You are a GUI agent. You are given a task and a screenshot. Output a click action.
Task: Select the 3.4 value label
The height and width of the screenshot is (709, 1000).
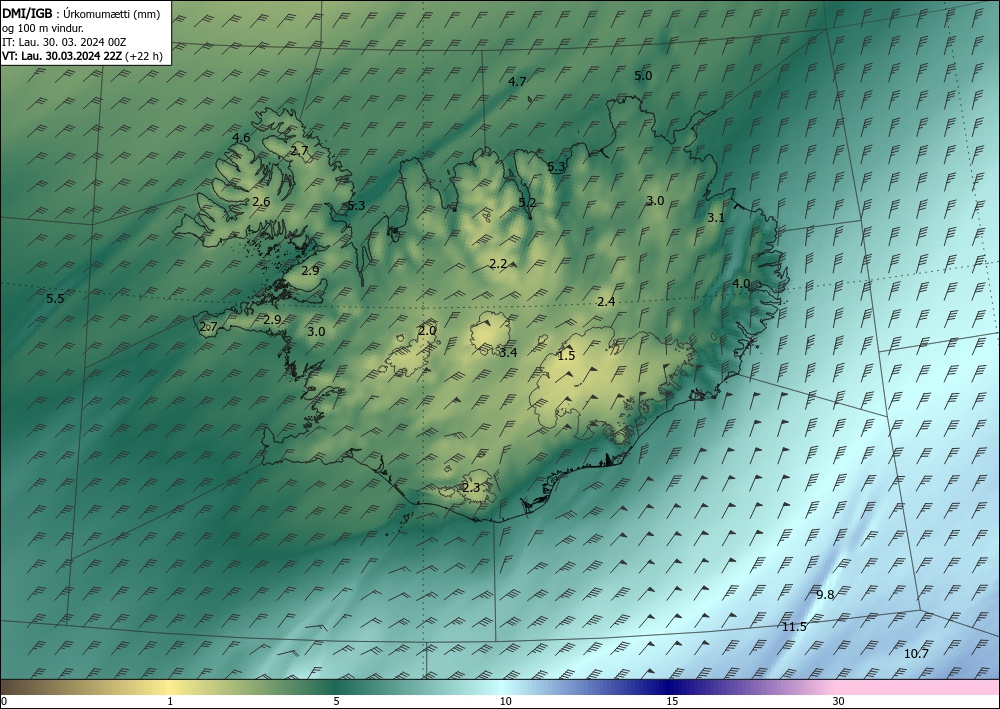click(x=508, y=353)
